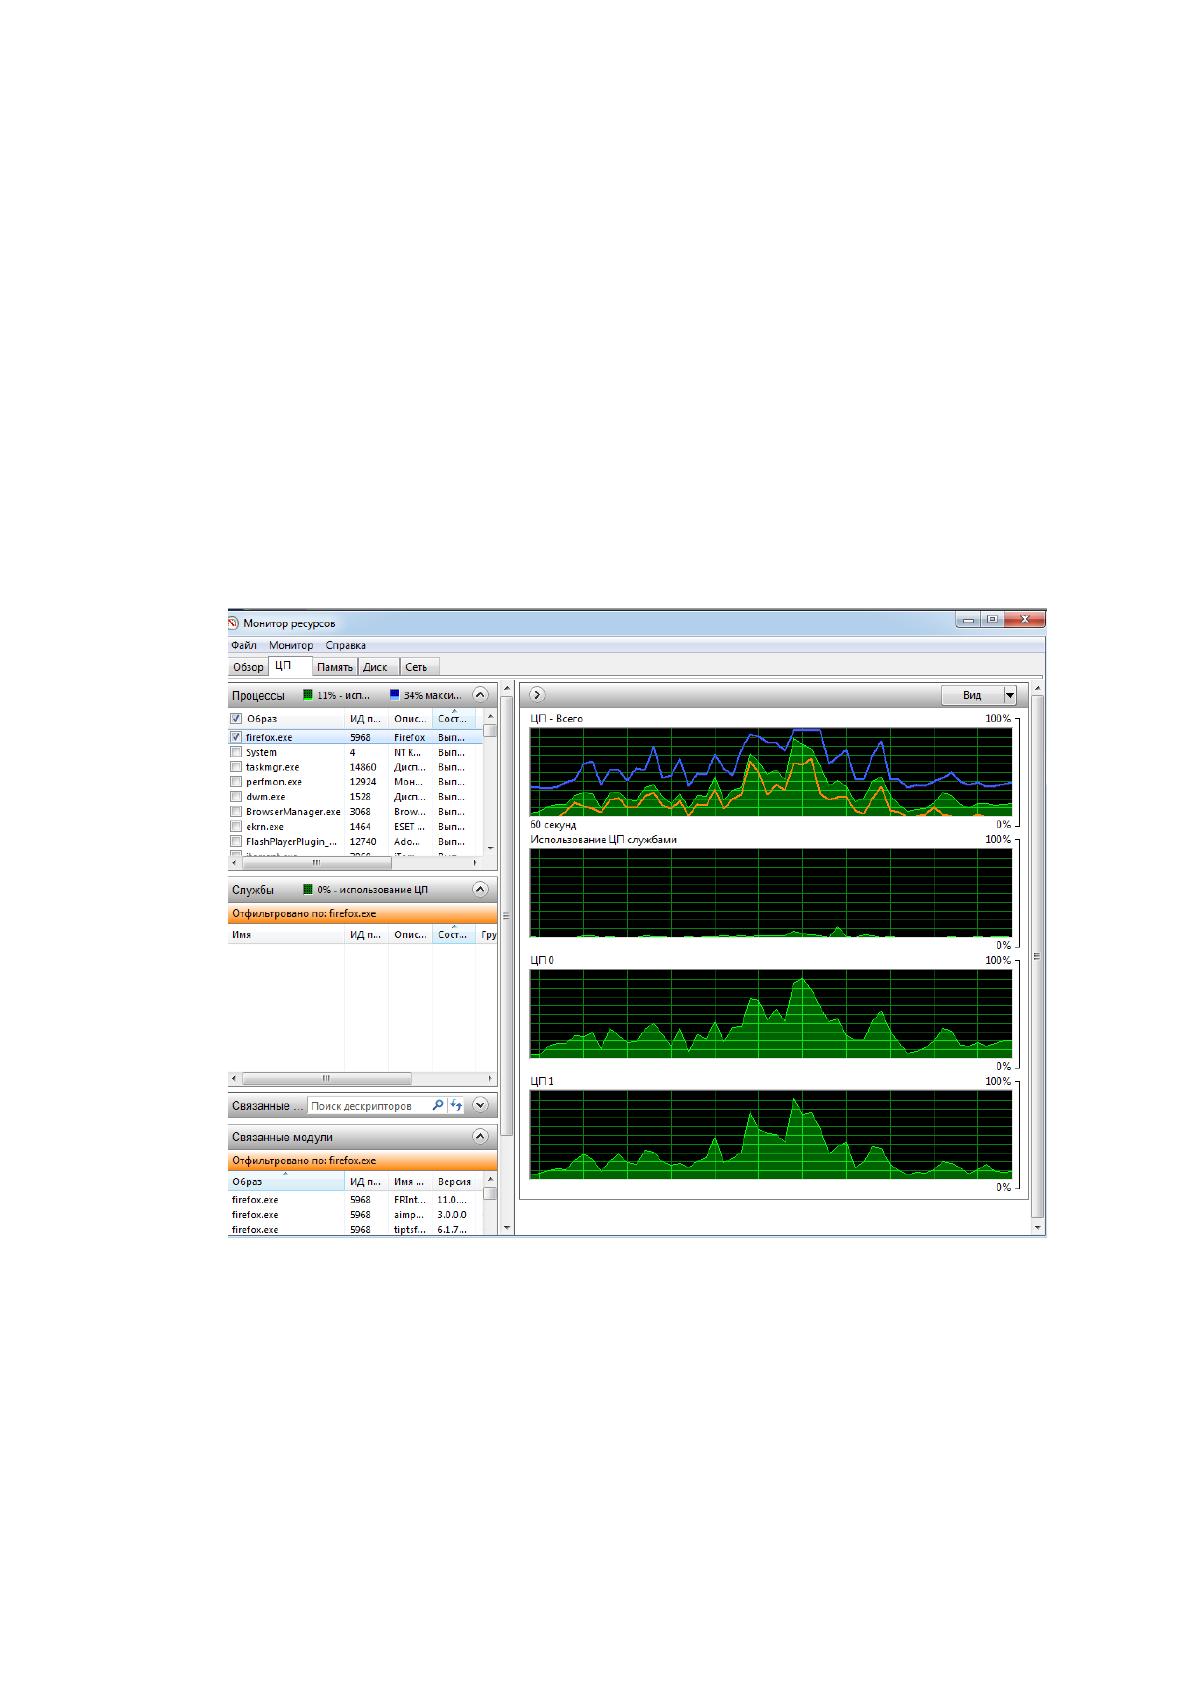Toggle the select-all Образ header checkbox
Screen dimensions: 1191x1684
tap(236, 718)
